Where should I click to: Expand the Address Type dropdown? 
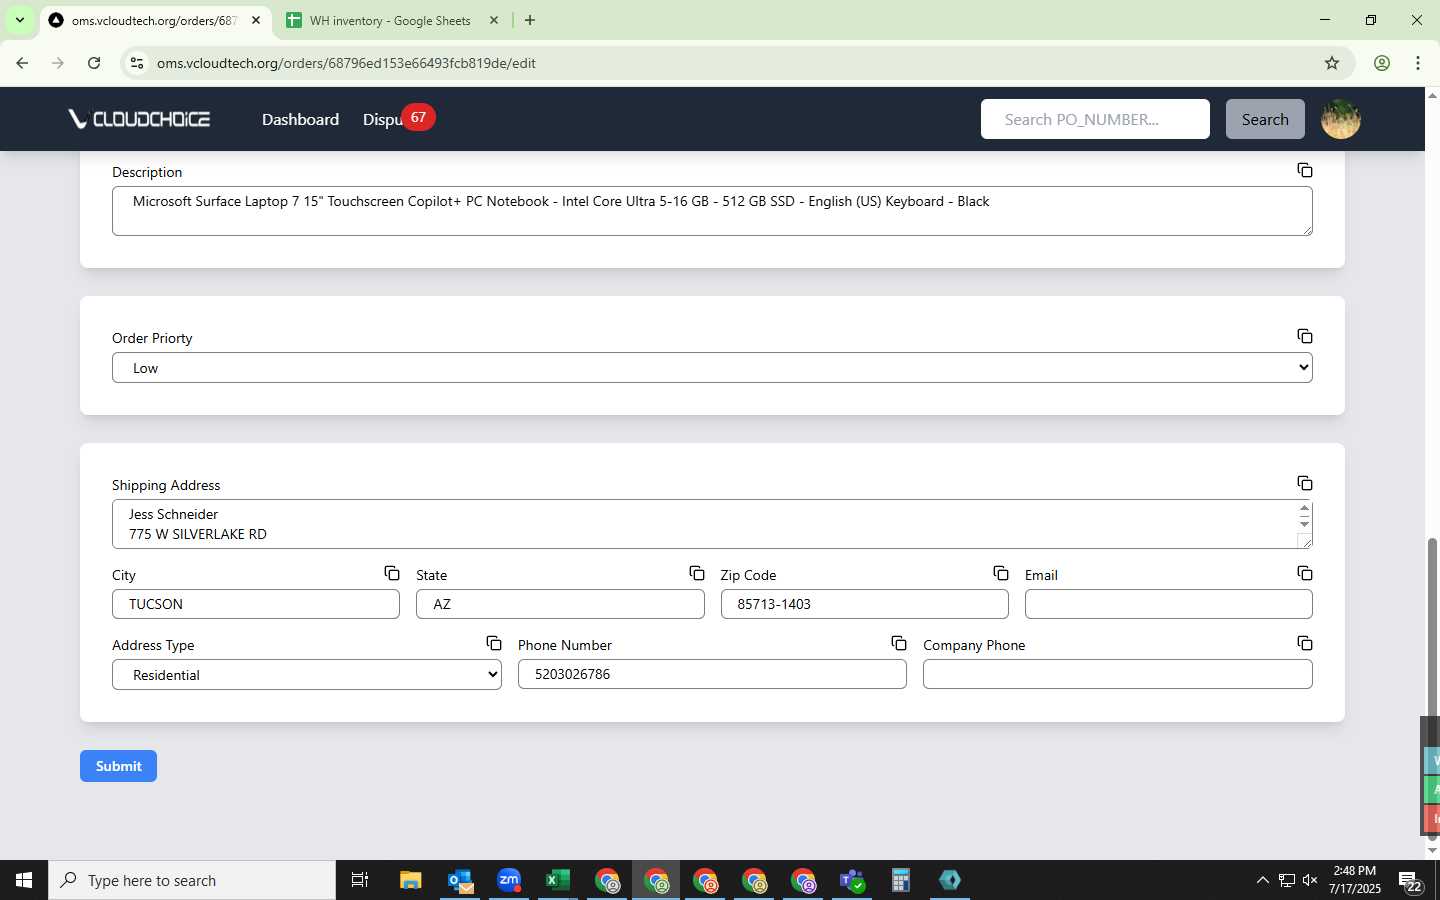(307, 675)
